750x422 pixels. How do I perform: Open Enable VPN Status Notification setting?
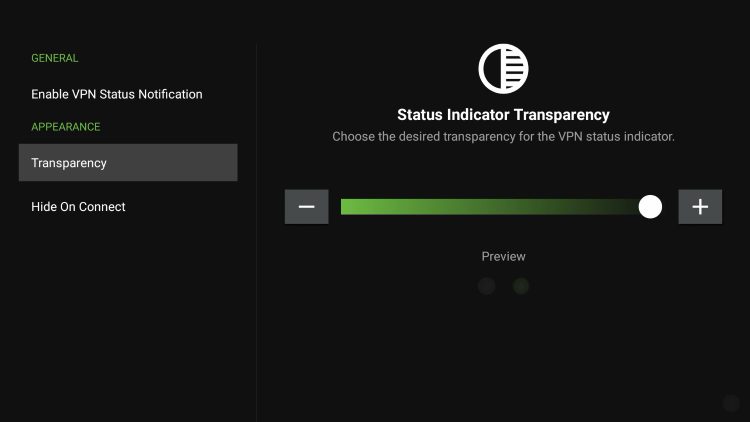pos(117,94)
